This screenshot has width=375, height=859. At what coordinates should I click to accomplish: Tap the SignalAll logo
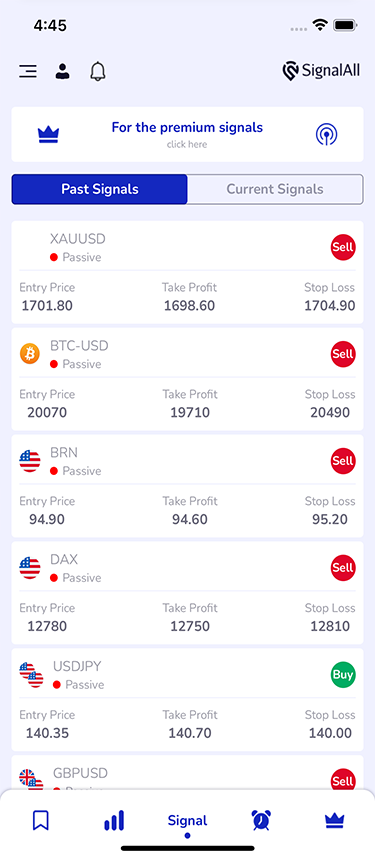click(x=321, y=71)
